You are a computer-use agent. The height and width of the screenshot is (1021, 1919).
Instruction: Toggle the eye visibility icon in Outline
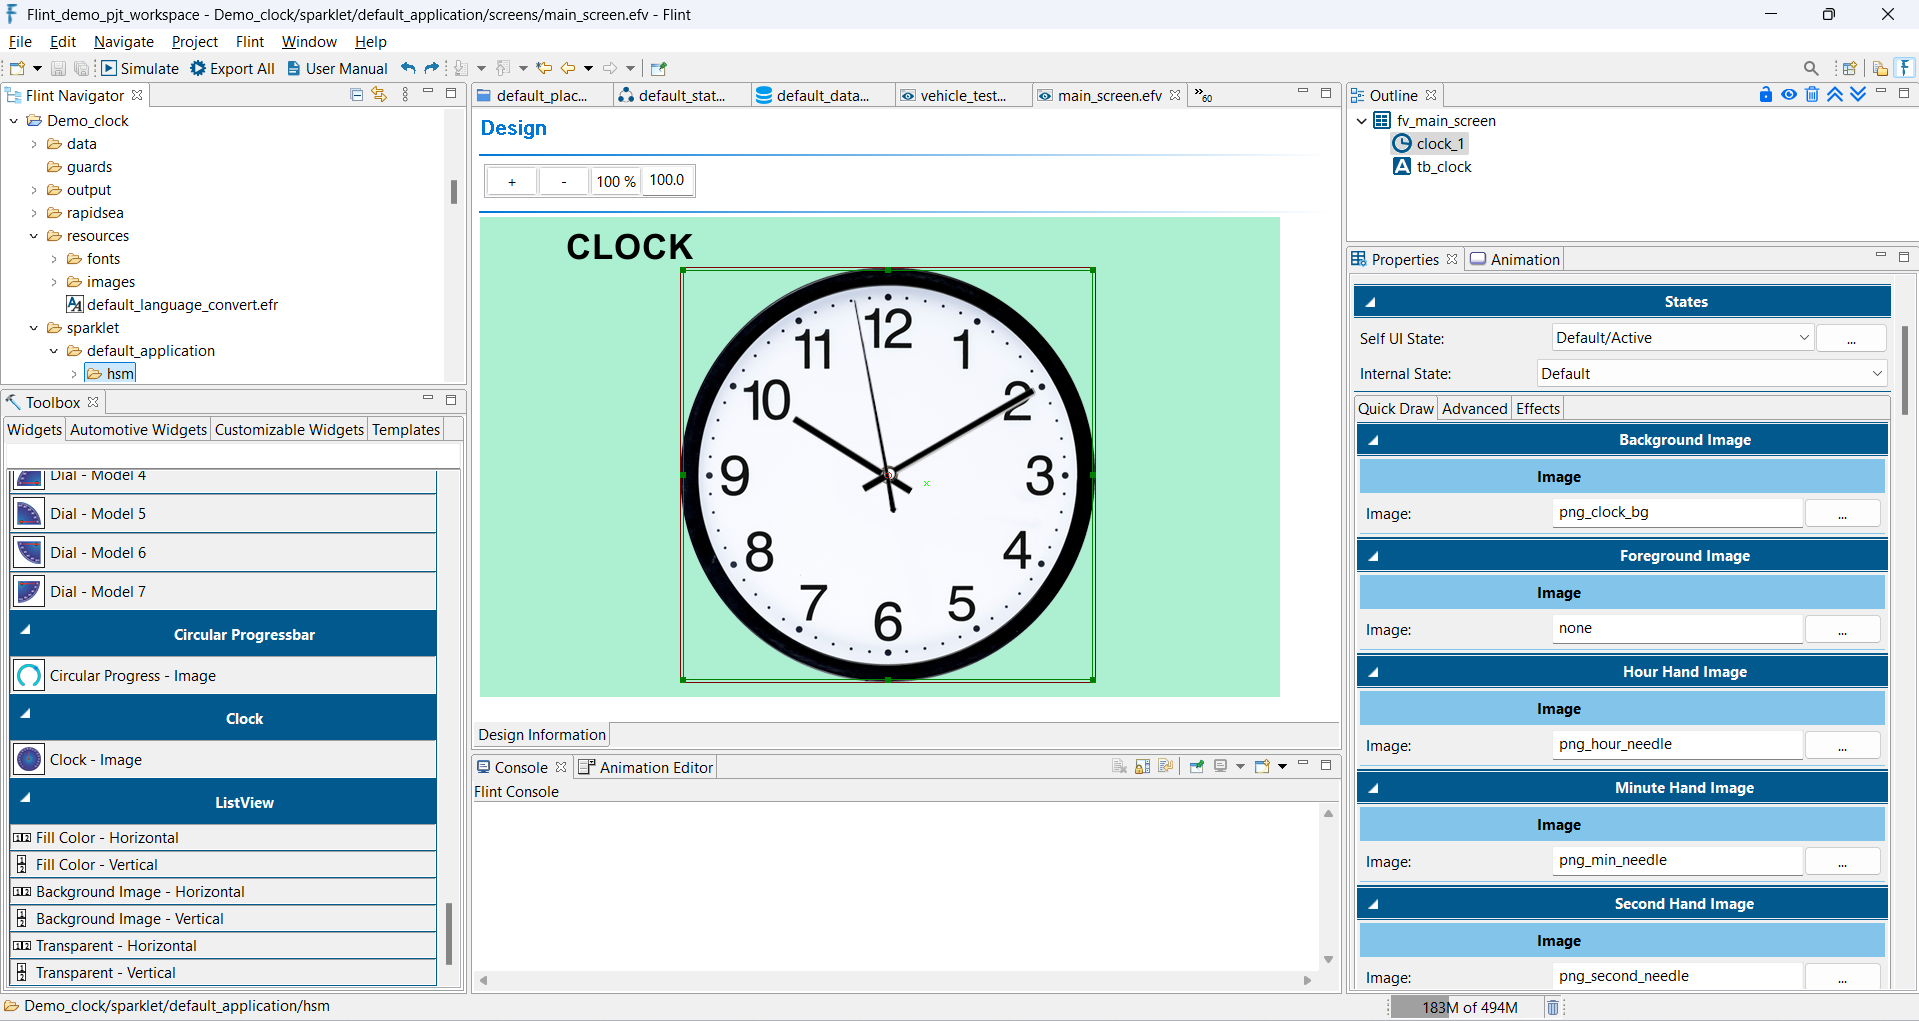pyautogui.click(x=1789, y=94)
